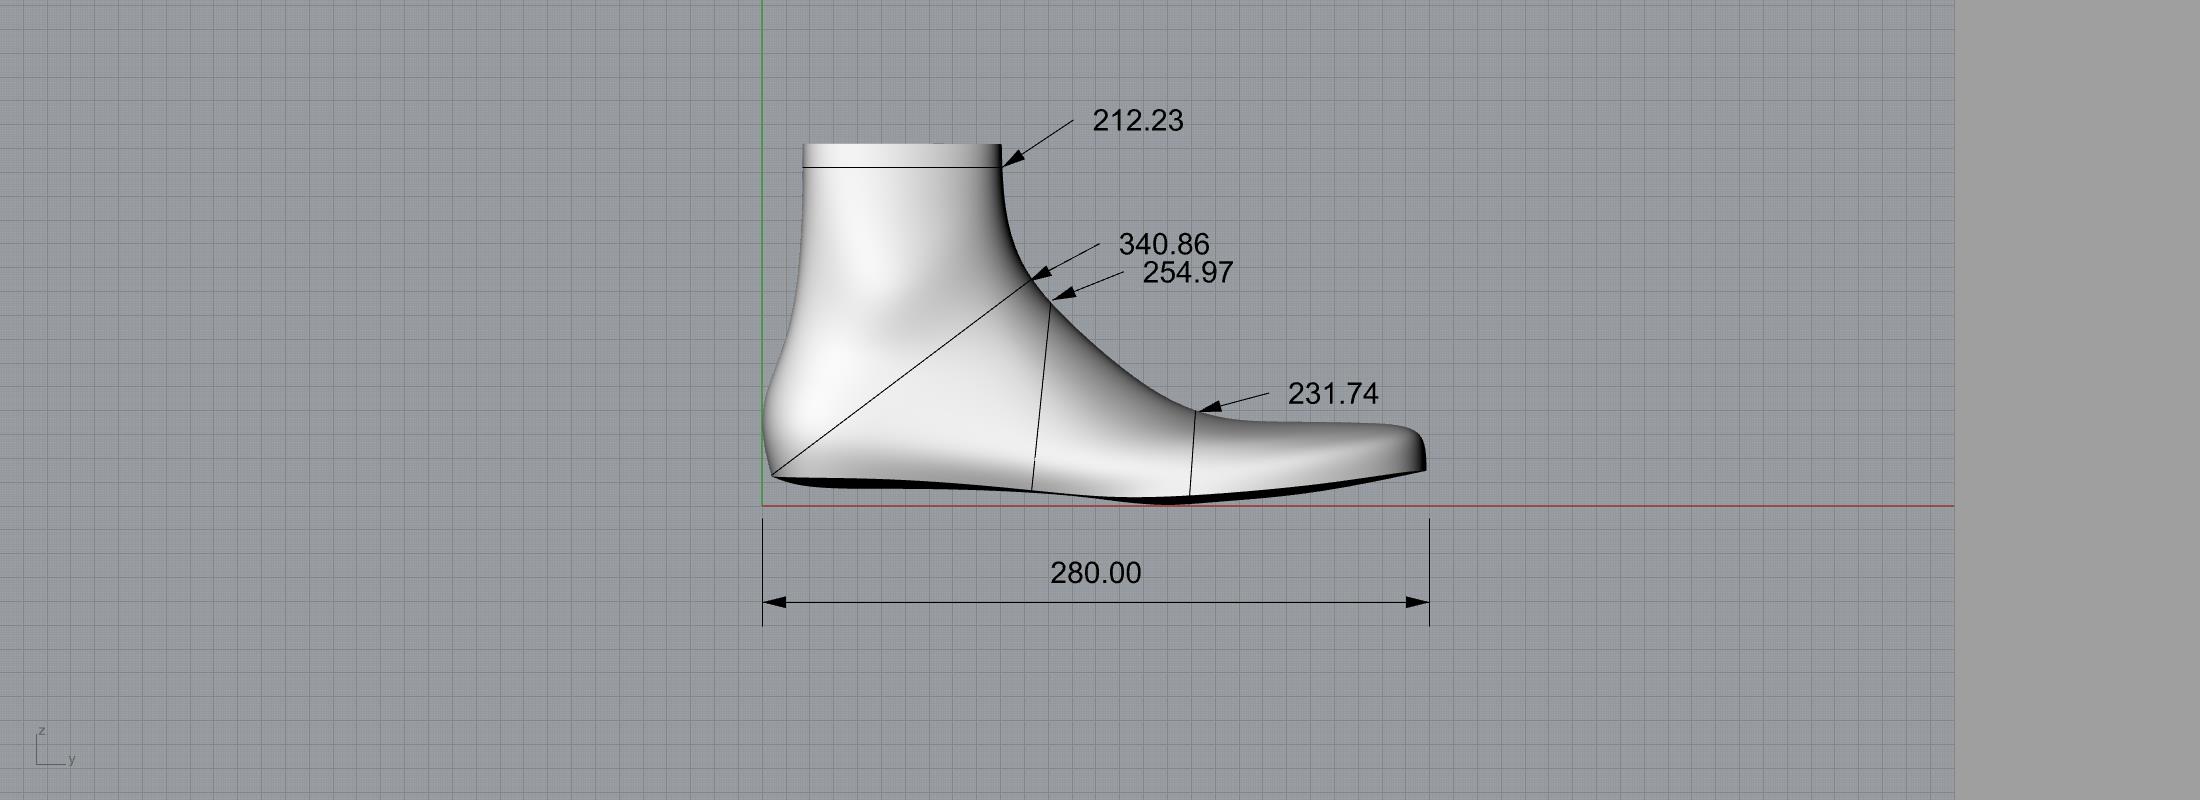Select the 254.97 measurement annotation
The height and width of the screenshot is (800, 2200).
(x=1188, y=272)
